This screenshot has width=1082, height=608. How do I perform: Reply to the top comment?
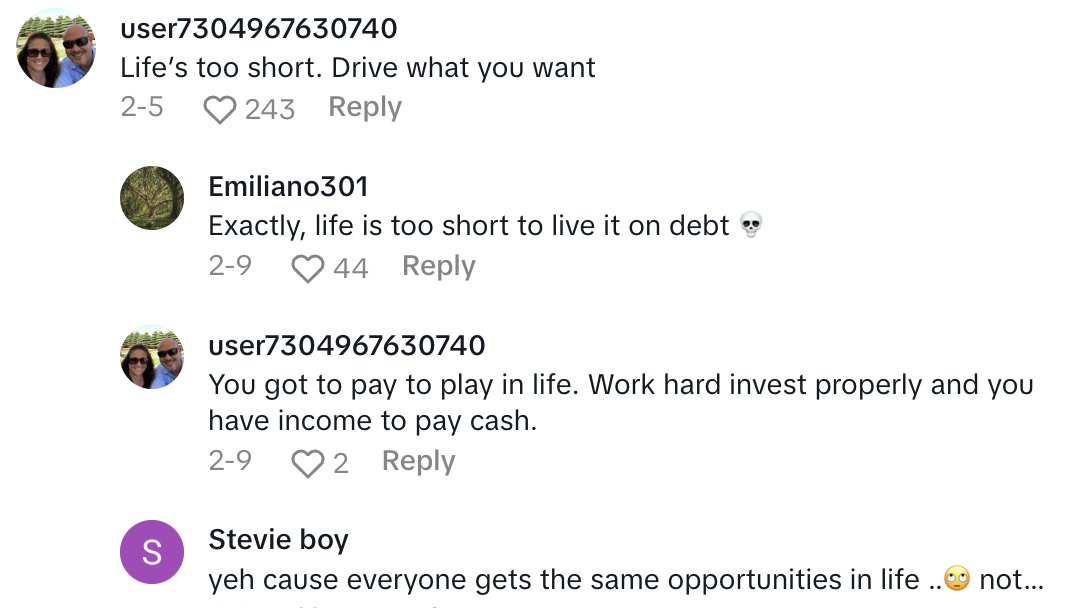pos(364,107)
